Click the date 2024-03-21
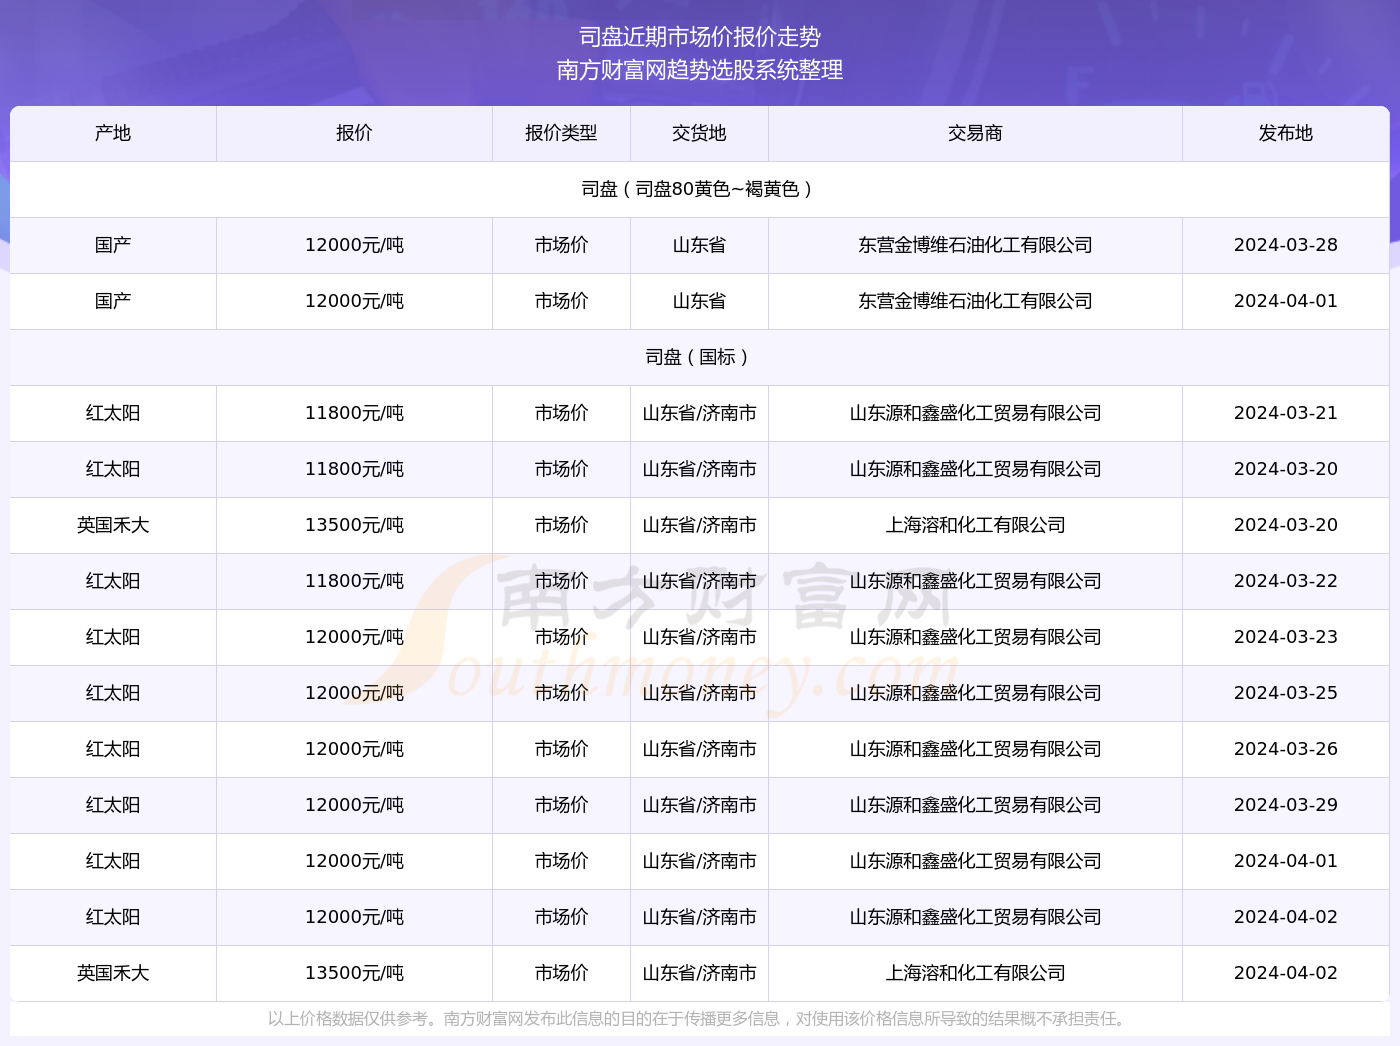The height and width of the screenshot is (1046, 1400). pos(1285,413)
